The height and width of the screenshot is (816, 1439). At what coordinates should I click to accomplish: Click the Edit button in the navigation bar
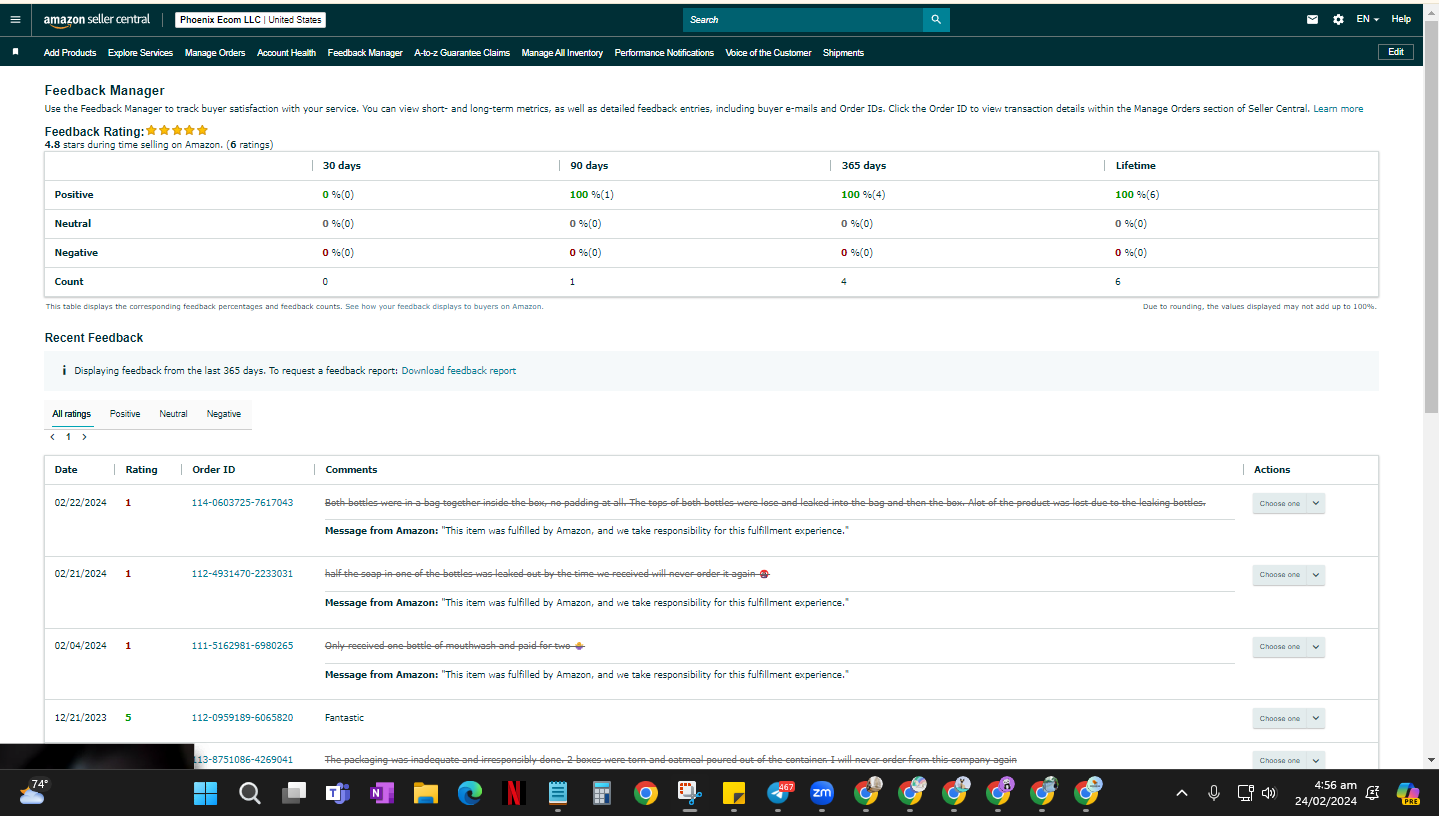coord(1396,52)
